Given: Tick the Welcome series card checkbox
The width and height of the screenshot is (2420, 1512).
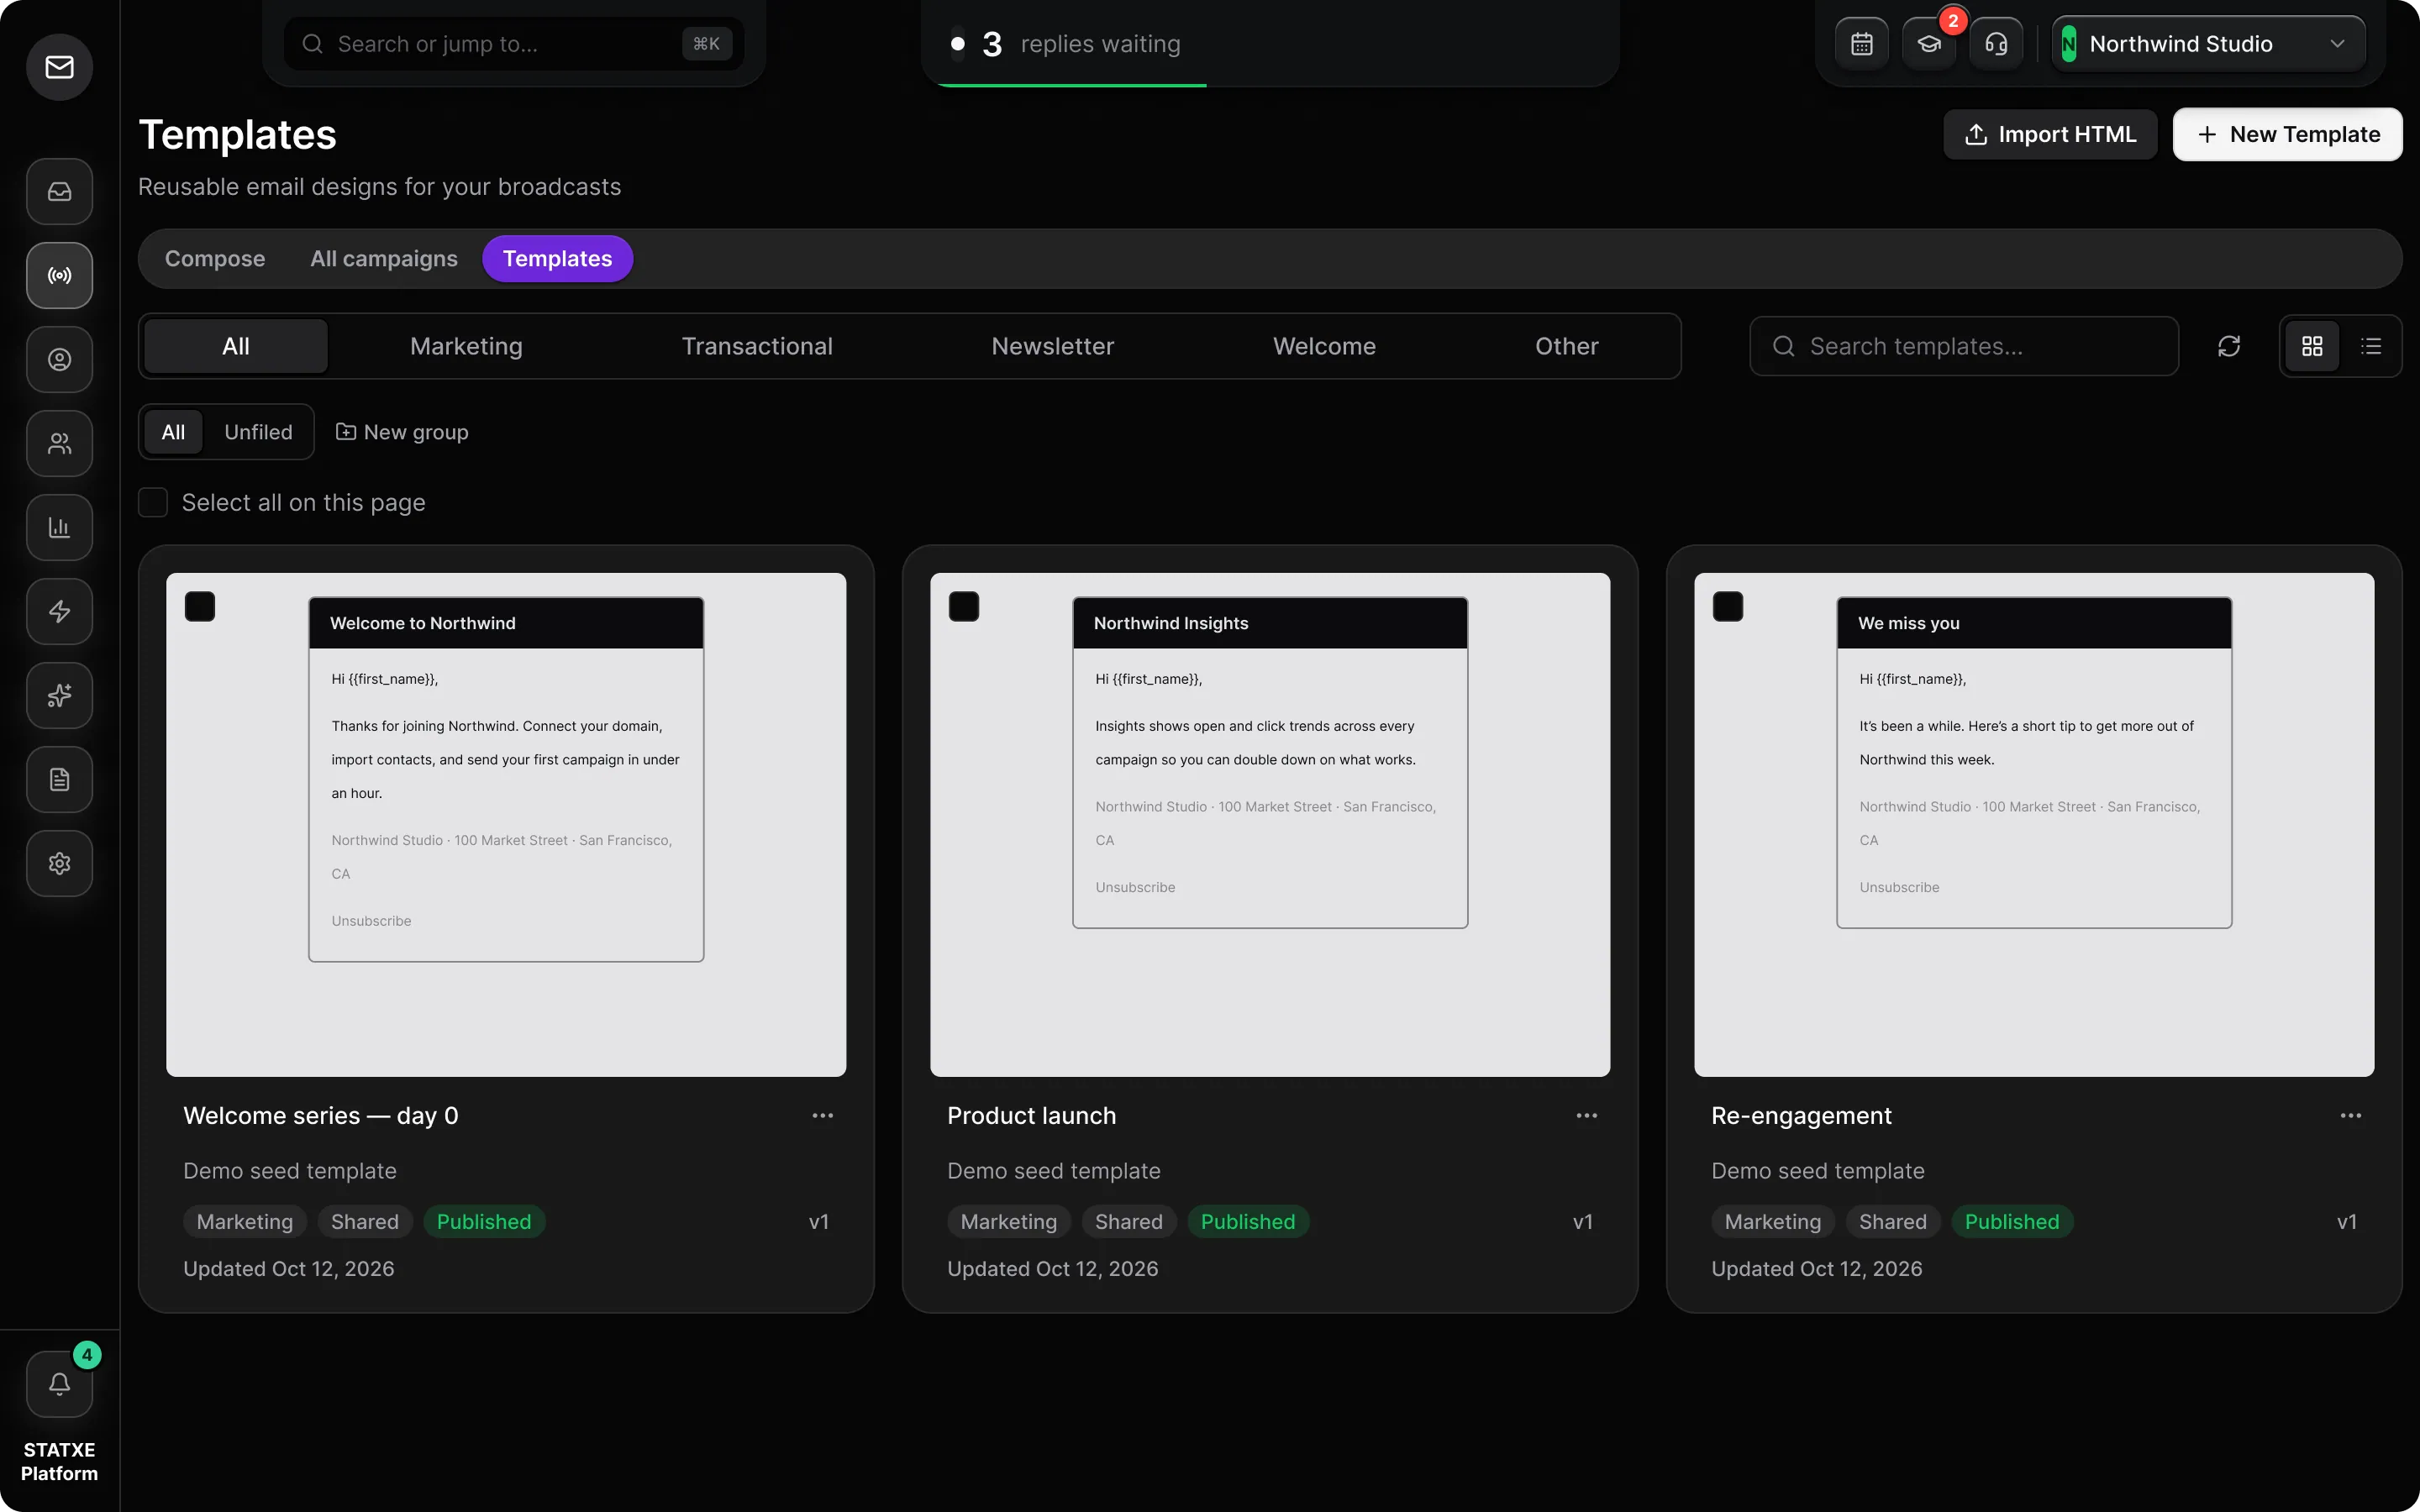Looking at the screenshot, I should [x=200, y=607].
